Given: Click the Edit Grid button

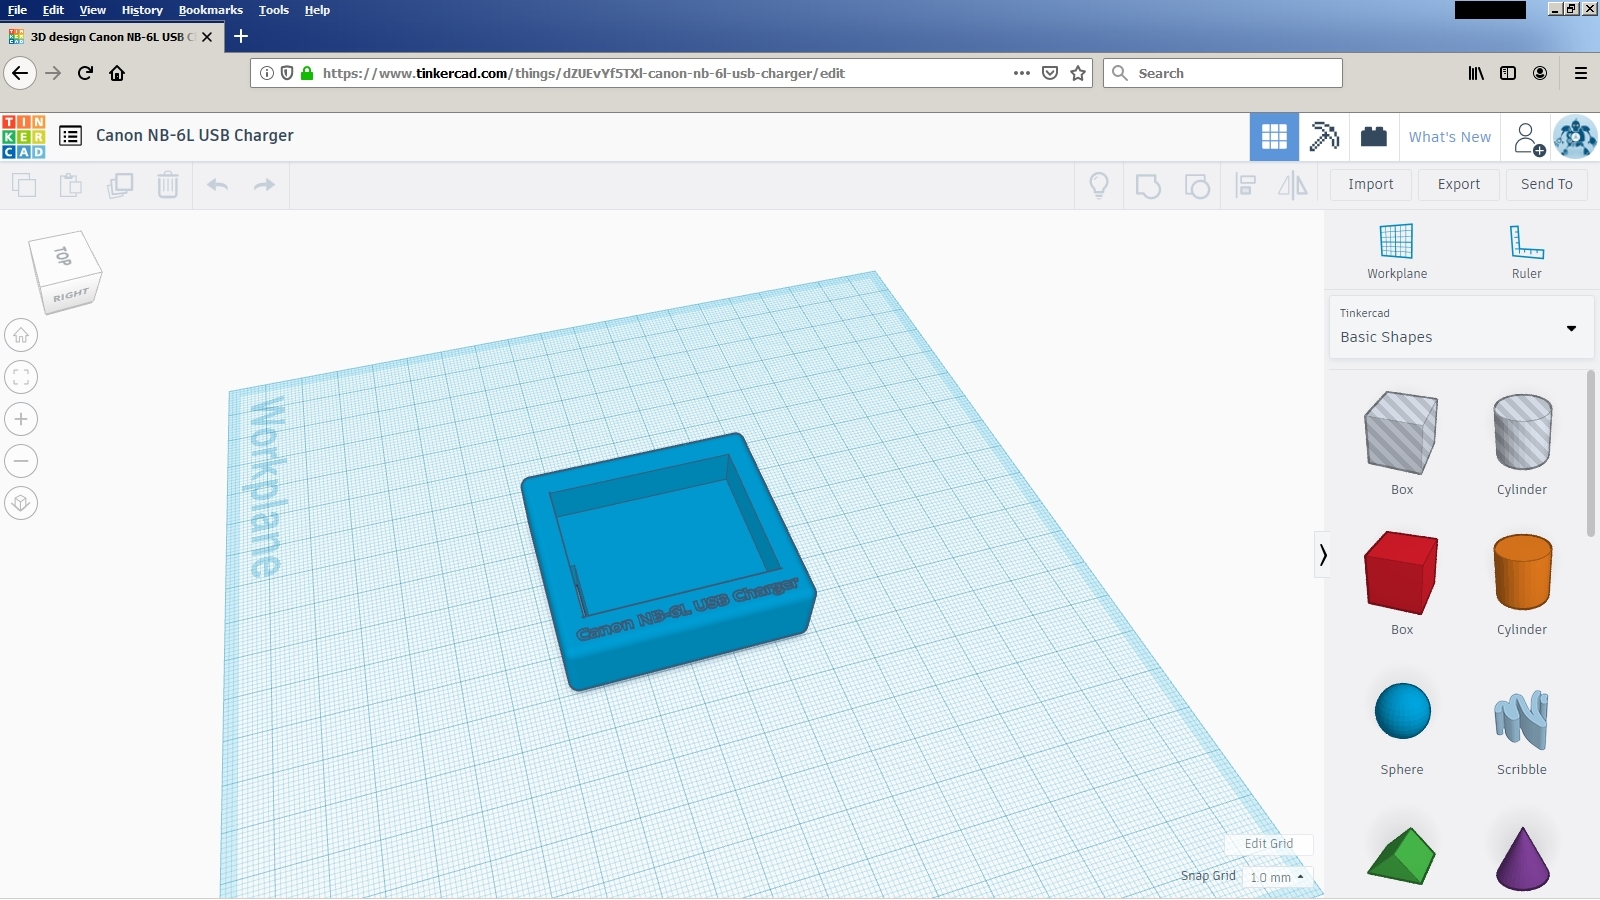Looking at the screenshot, I should click(1269, 844).
